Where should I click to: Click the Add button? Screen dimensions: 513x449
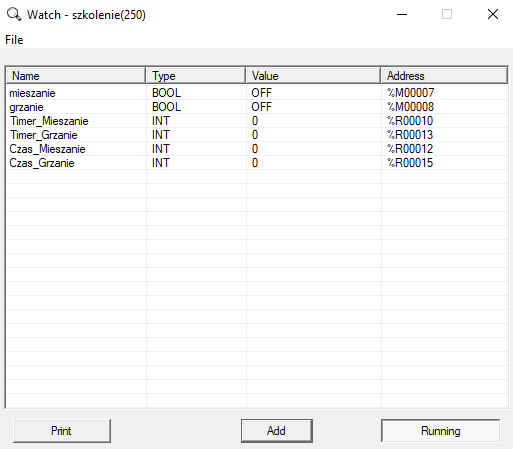tap(277, 431)
